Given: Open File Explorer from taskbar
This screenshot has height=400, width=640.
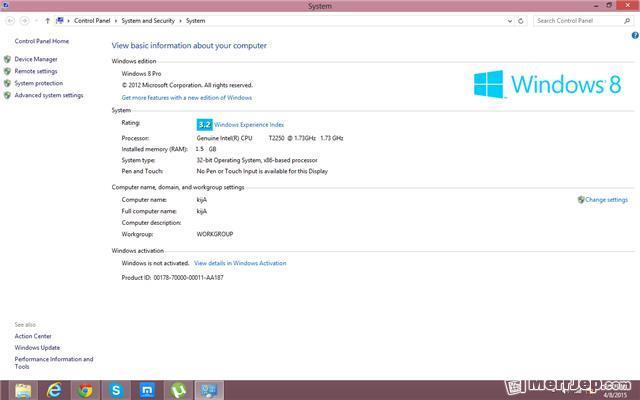Looking at the screenshot, I should pyautogui.click(x=23, y=391).
